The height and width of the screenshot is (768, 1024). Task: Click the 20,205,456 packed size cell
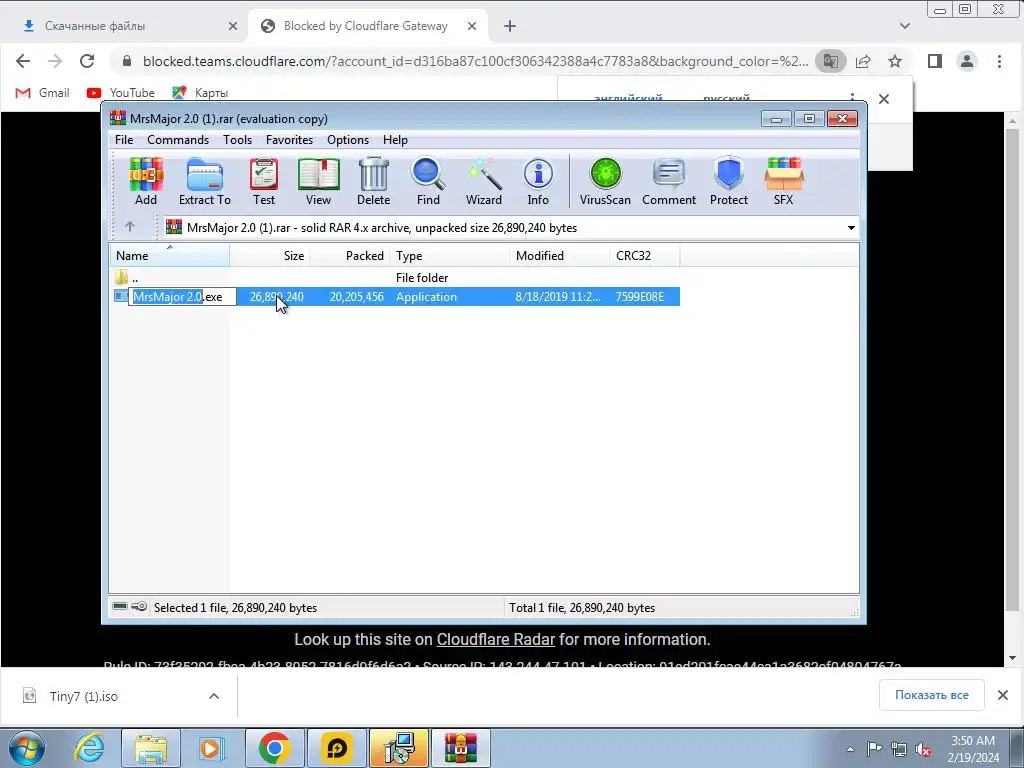tap(357, 296)
